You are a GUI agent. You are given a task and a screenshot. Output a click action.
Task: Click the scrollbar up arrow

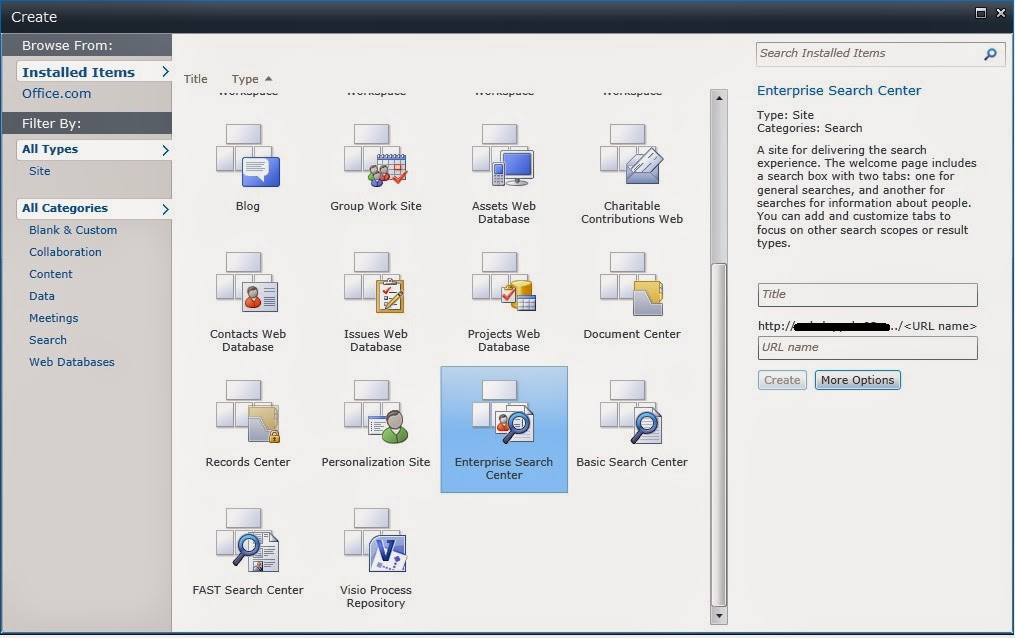pos(719,98)
